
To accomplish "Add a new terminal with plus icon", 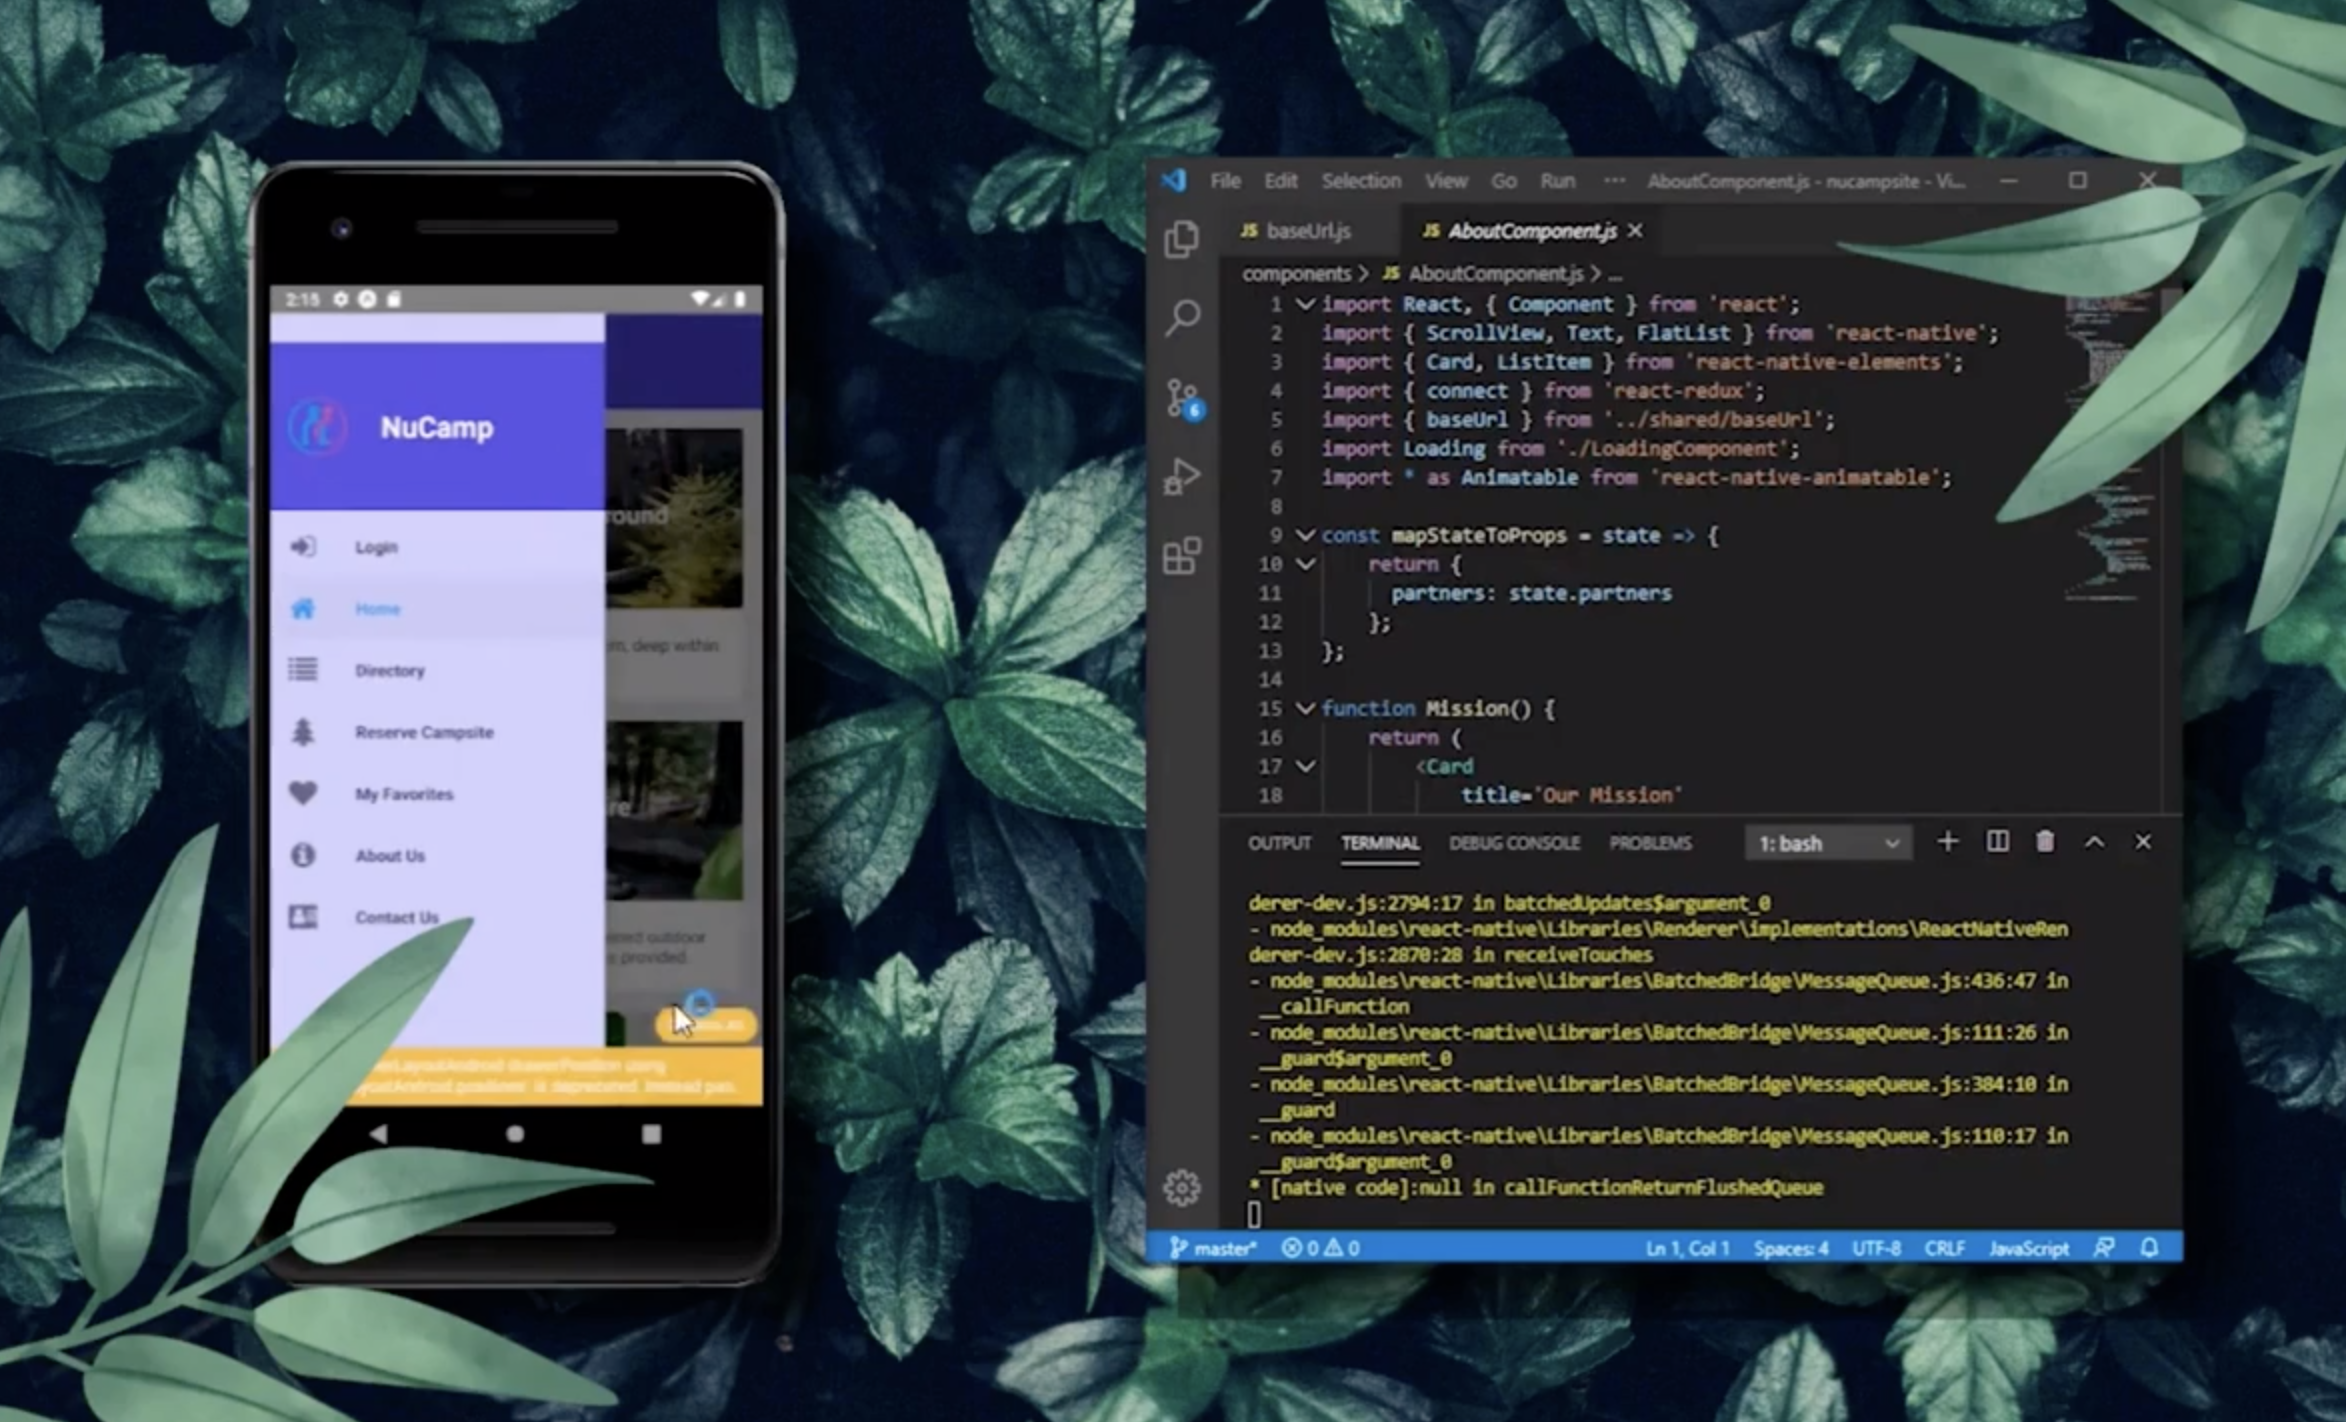I will [x=1947, y=842].
